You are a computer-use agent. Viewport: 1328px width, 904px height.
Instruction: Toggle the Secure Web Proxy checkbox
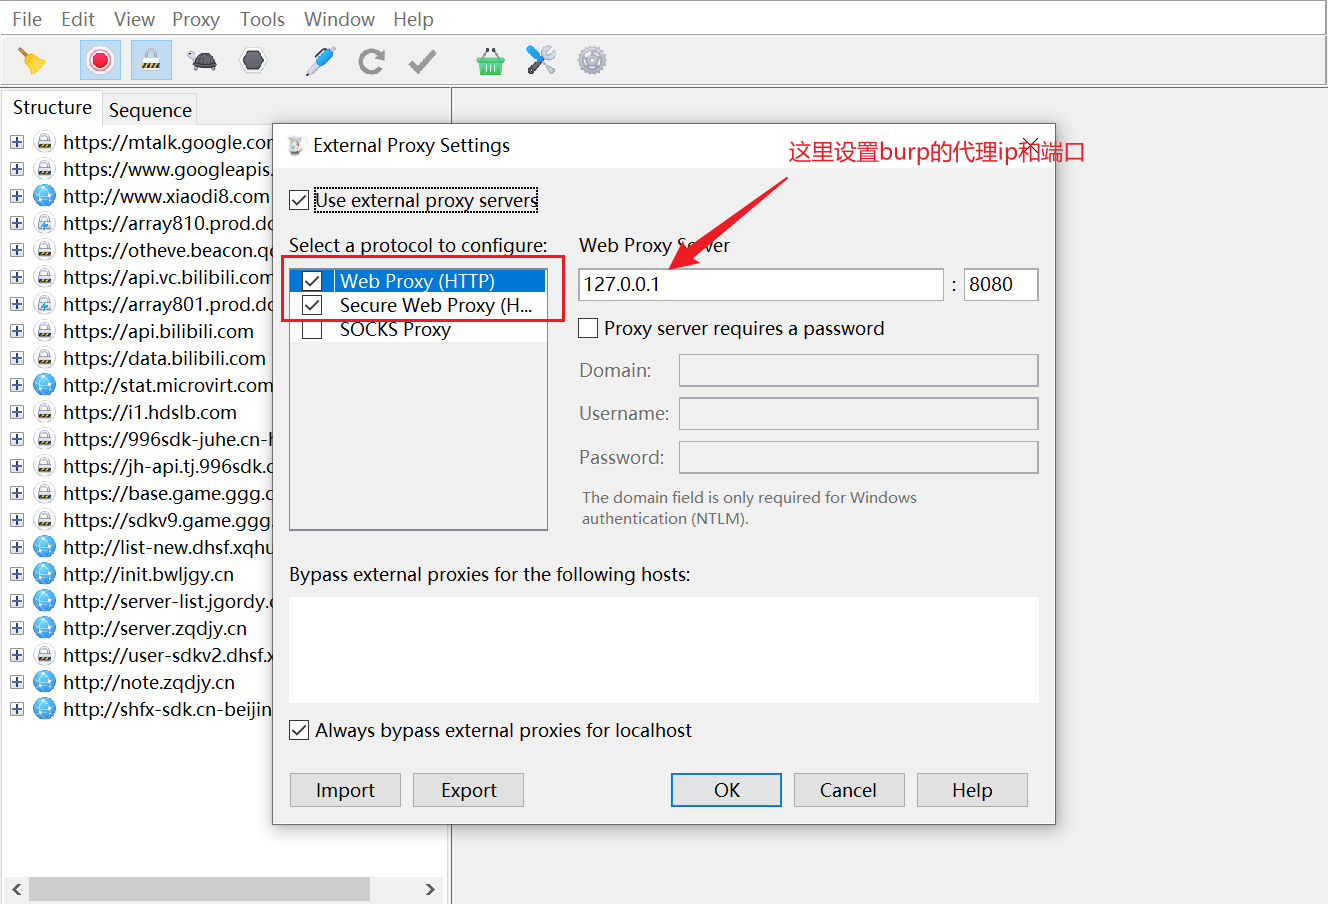click(312, 305)
